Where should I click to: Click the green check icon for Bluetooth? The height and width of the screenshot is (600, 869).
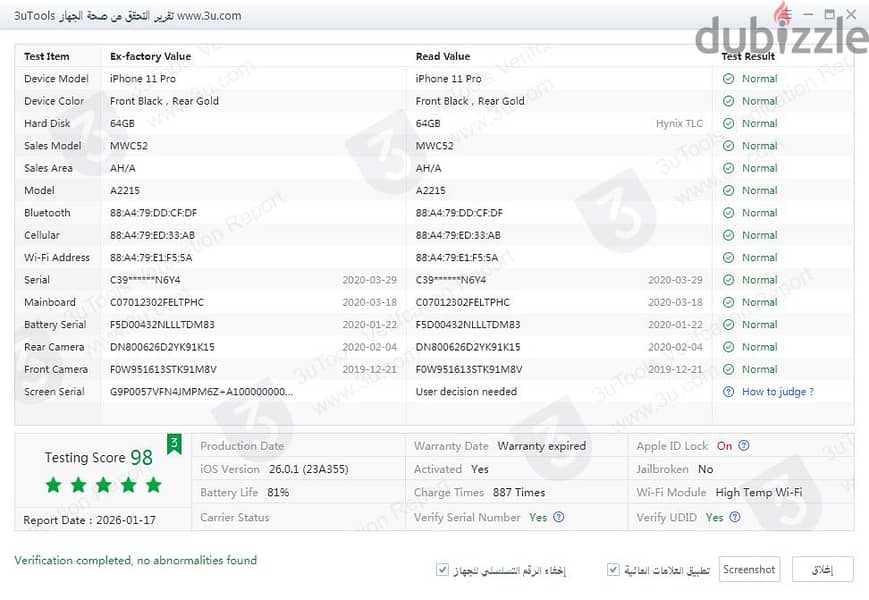(728, 213)
